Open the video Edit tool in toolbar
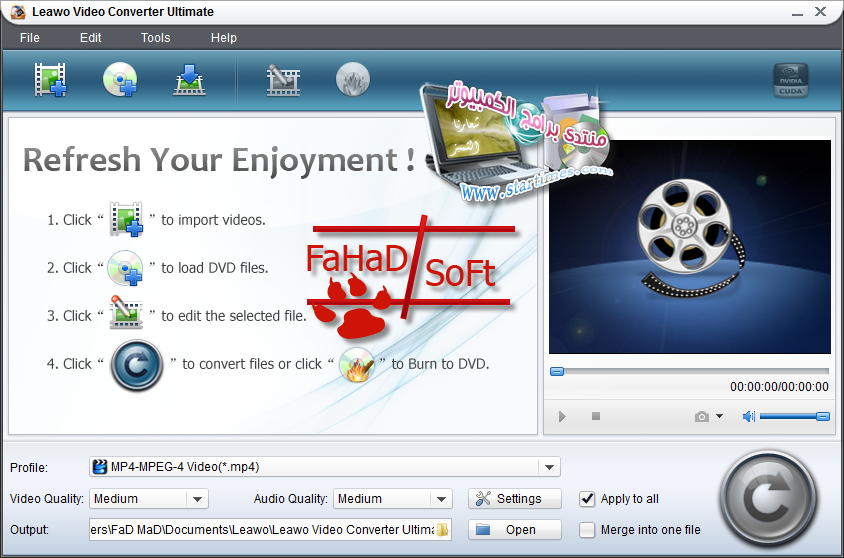This screenshot has height=558, width=844. click(284, 79)
